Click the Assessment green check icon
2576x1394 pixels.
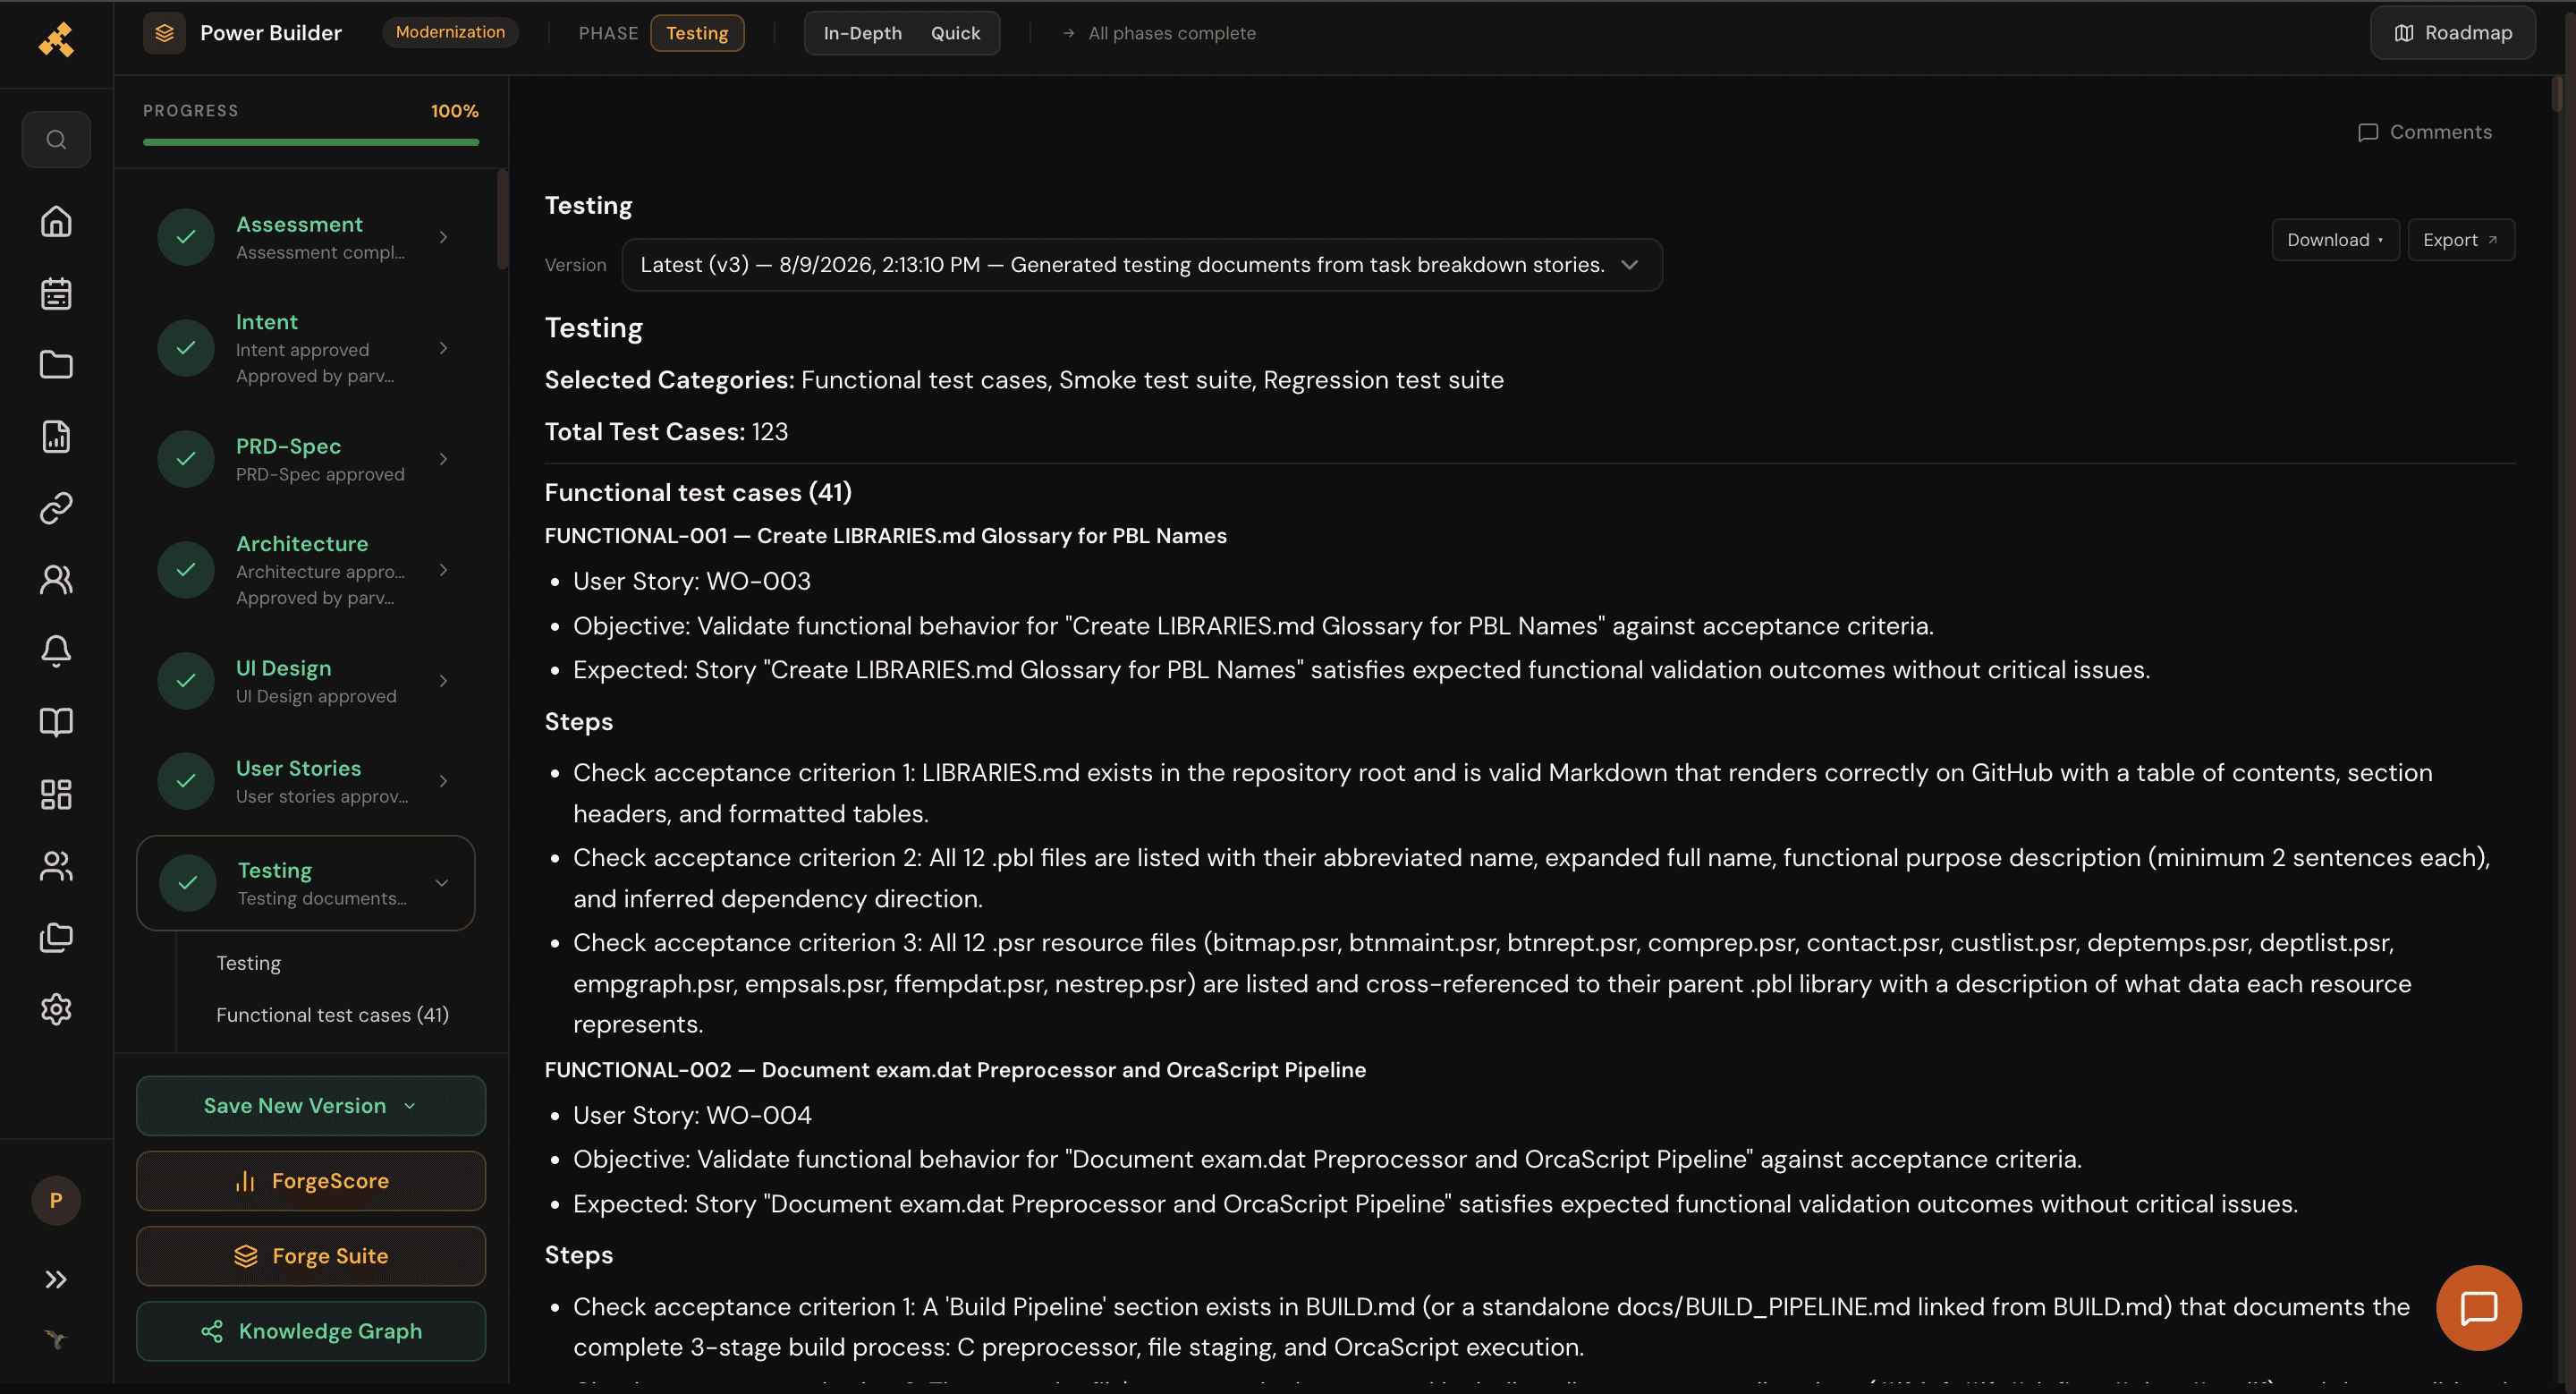coord(186,237)
